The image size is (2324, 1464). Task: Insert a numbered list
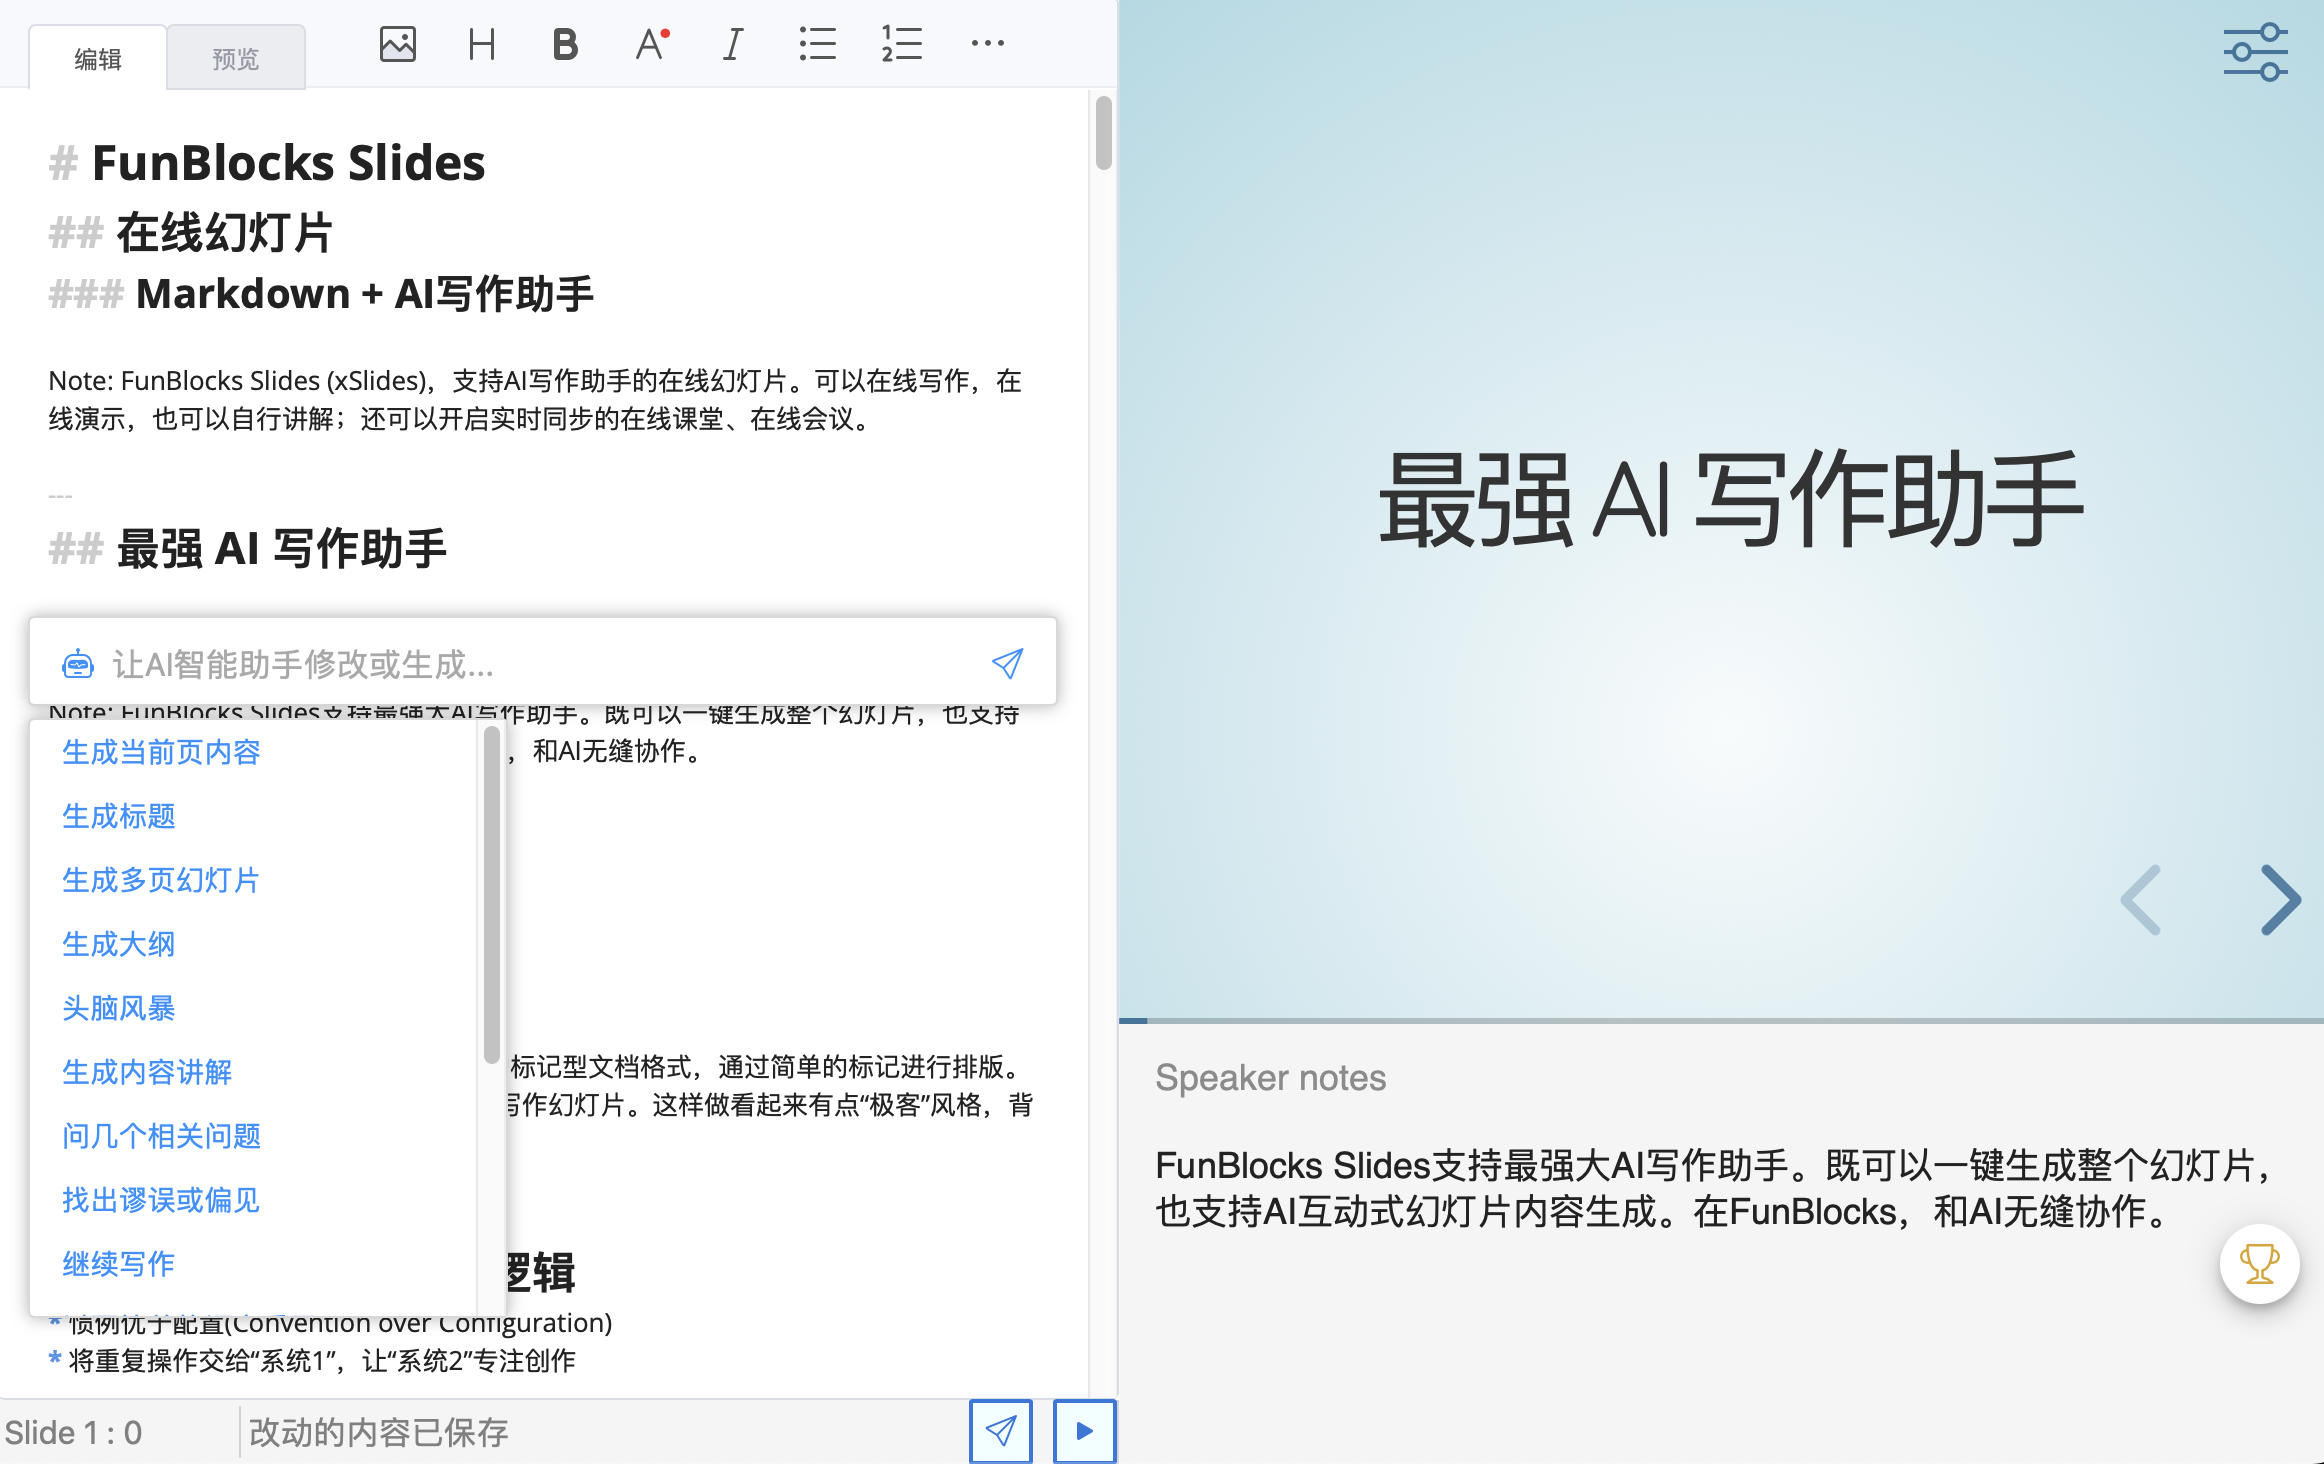[x=901, y=44]
